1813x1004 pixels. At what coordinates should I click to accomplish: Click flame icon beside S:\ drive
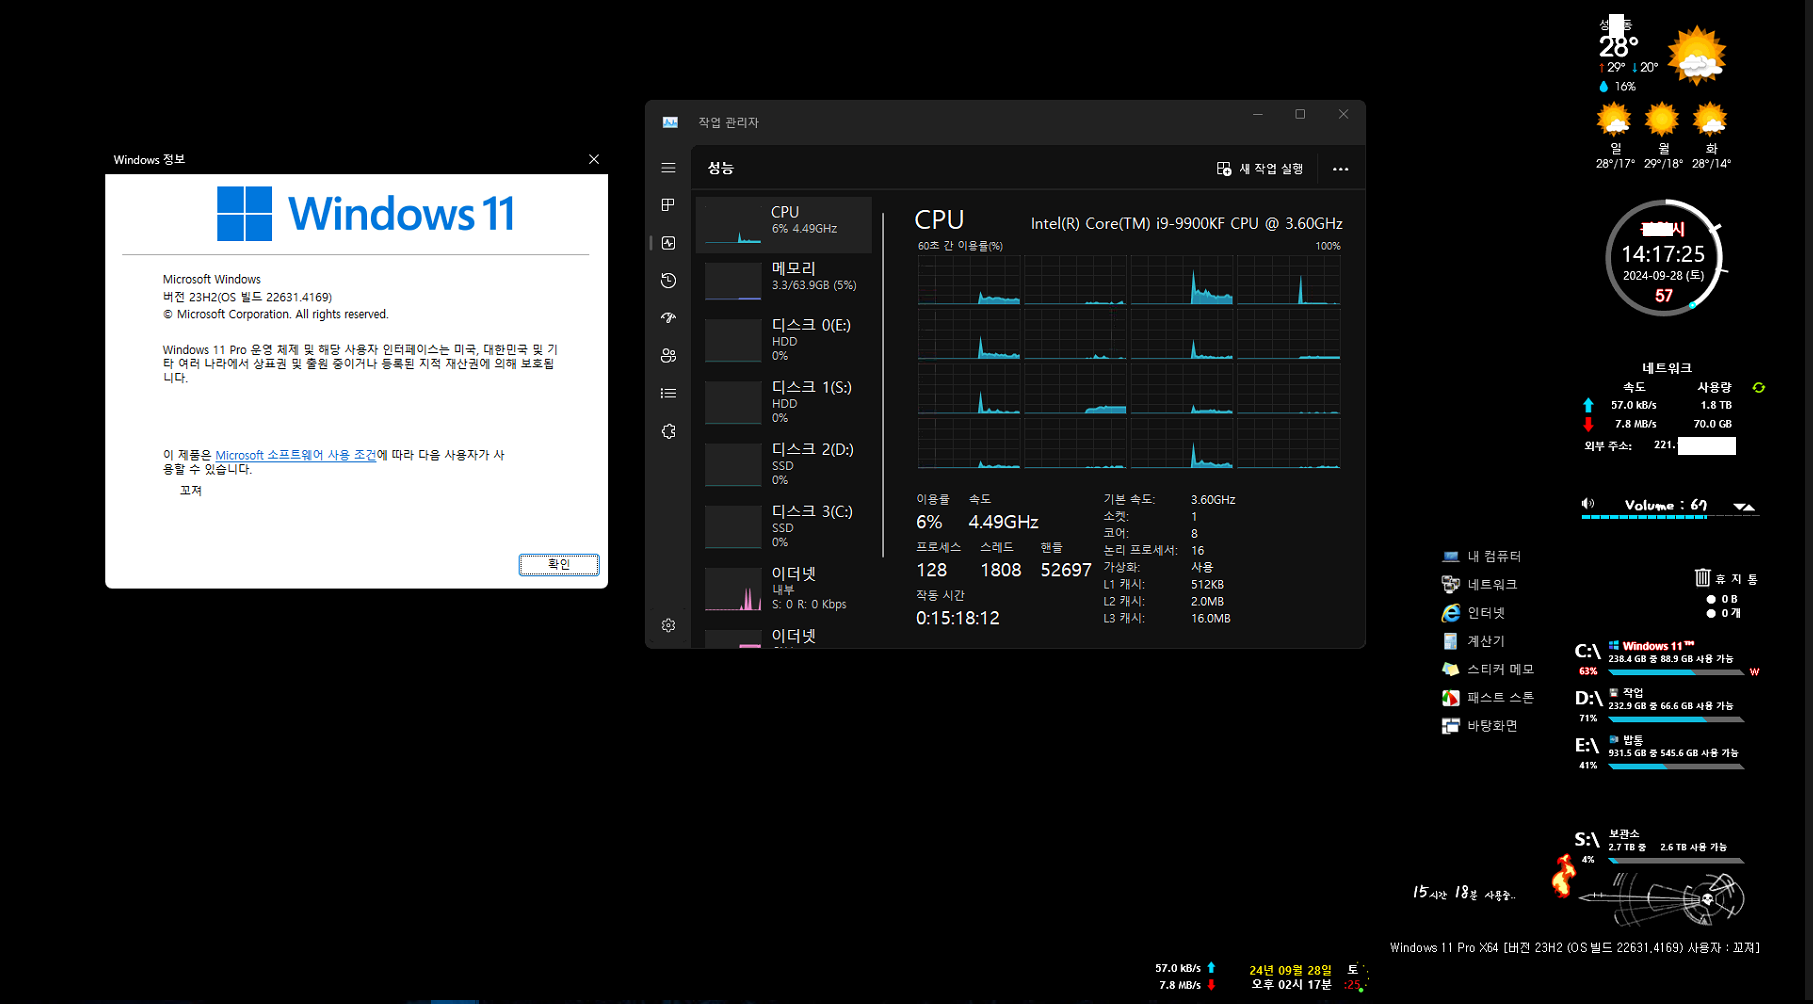pyautogui.click(x=1563, y=876)
